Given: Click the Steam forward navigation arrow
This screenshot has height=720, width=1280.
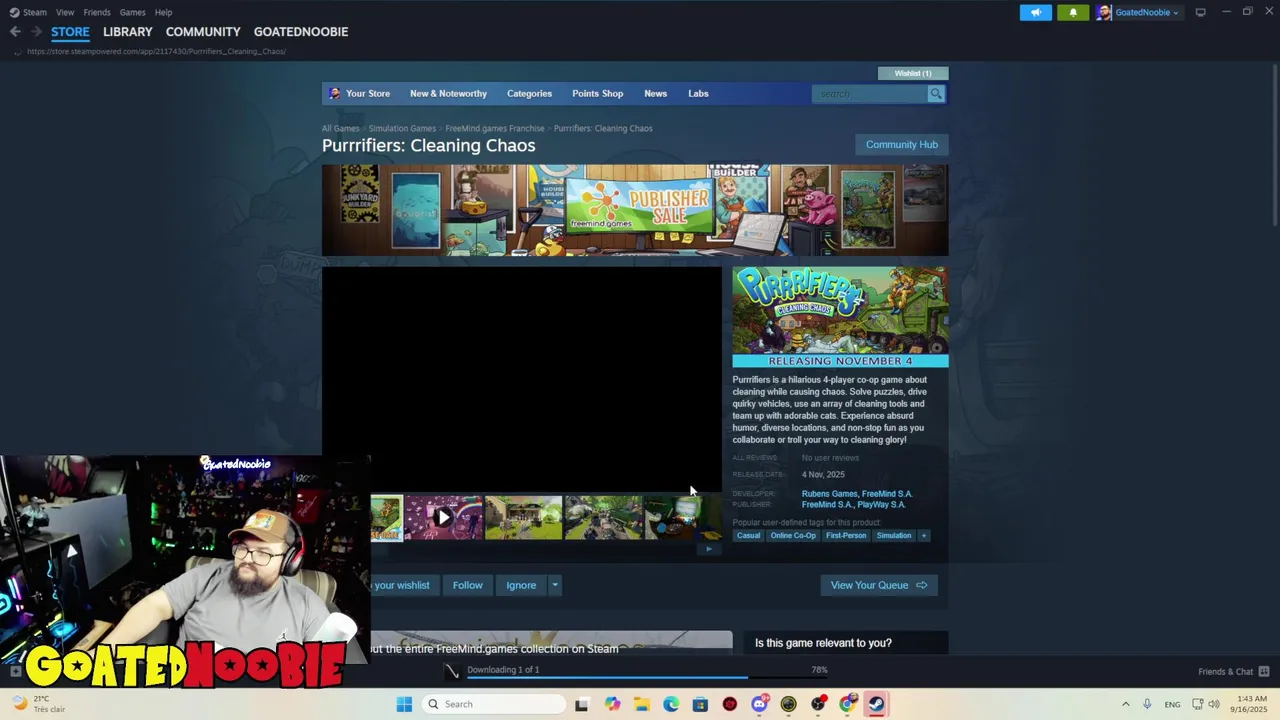Looking at the screenshot, I should click(x=36, y=32).
